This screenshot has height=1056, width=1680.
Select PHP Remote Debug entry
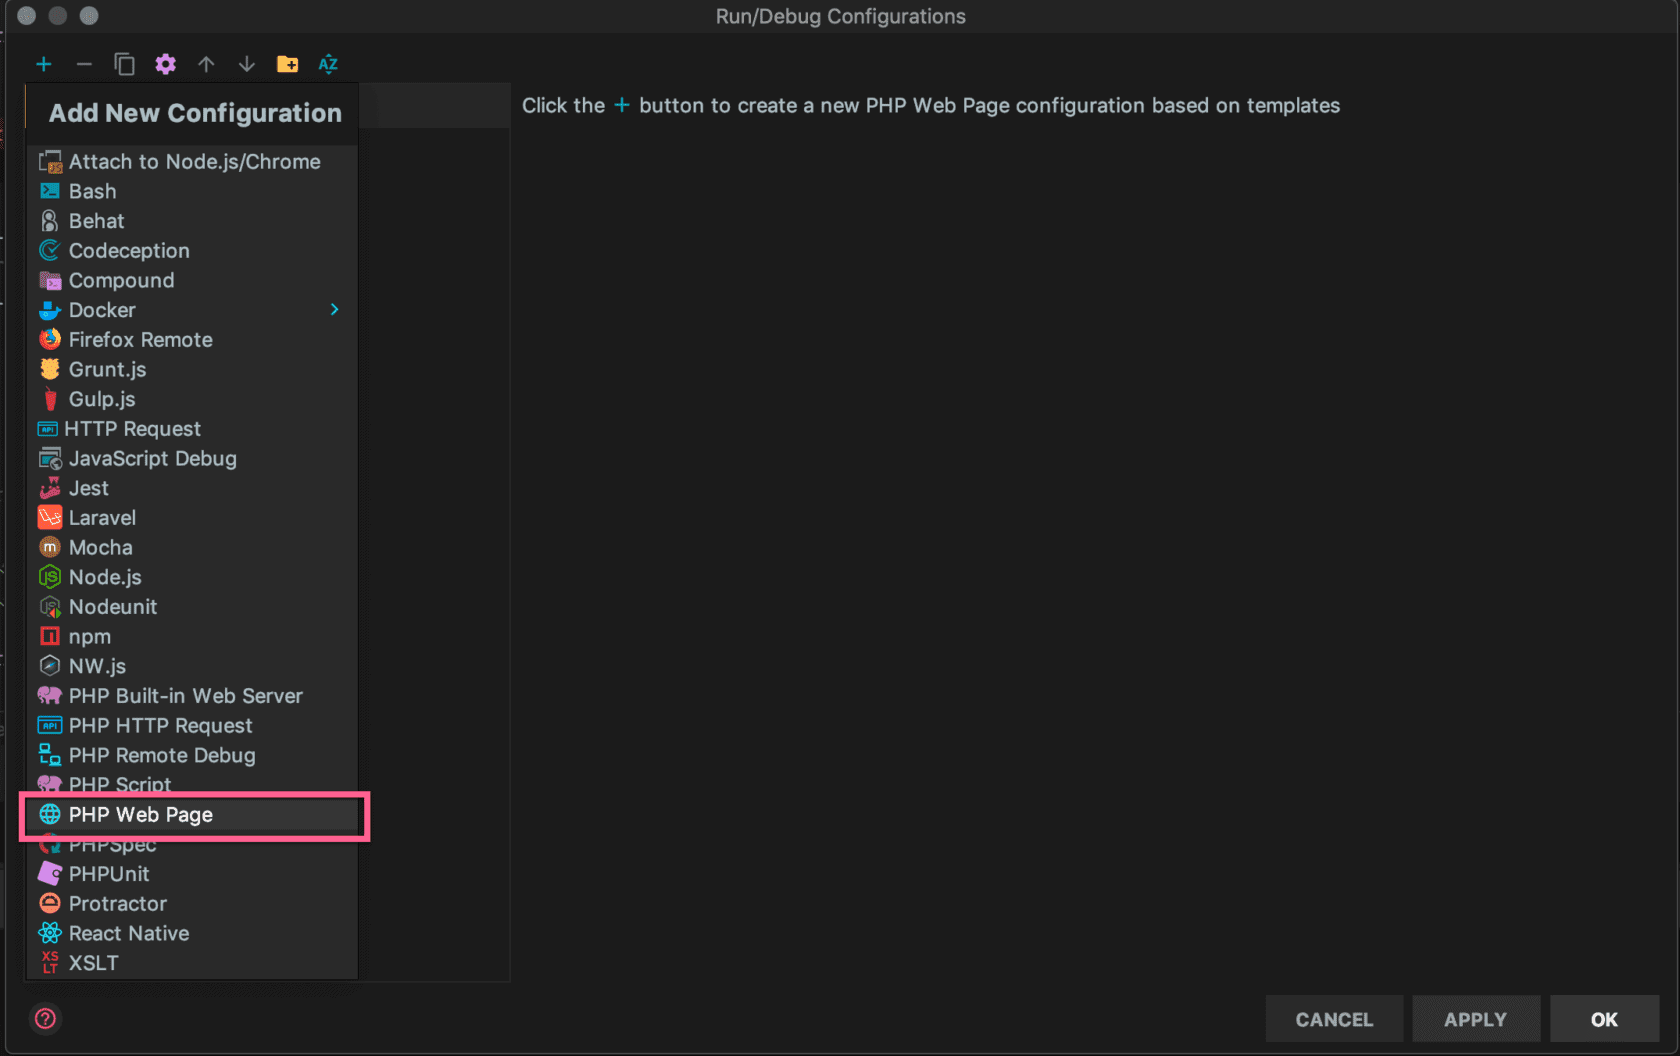pos(162,756)
